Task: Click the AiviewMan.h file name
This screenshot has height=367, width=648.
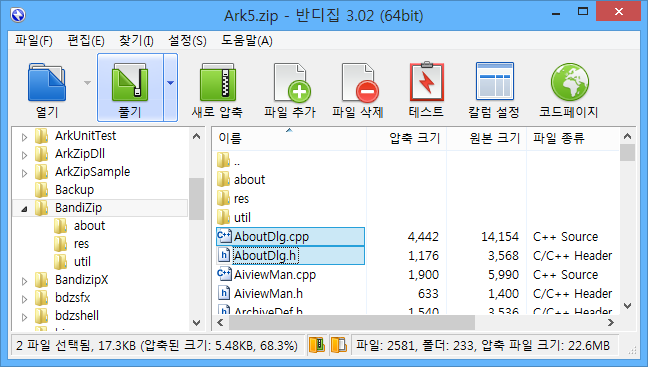Action: click(268, 293)
